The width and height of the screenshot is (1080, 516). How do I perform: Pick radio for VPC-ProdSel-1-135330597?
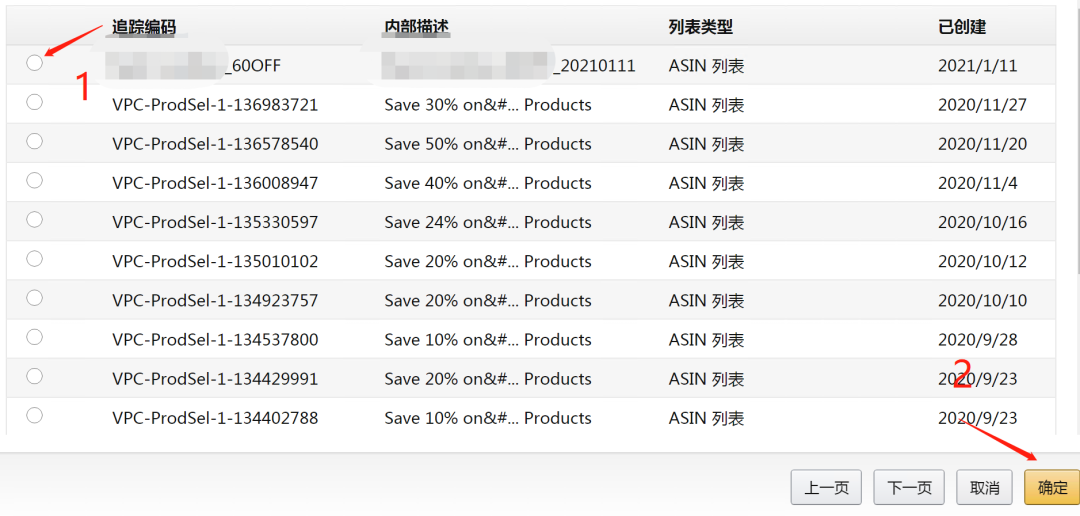35,219
